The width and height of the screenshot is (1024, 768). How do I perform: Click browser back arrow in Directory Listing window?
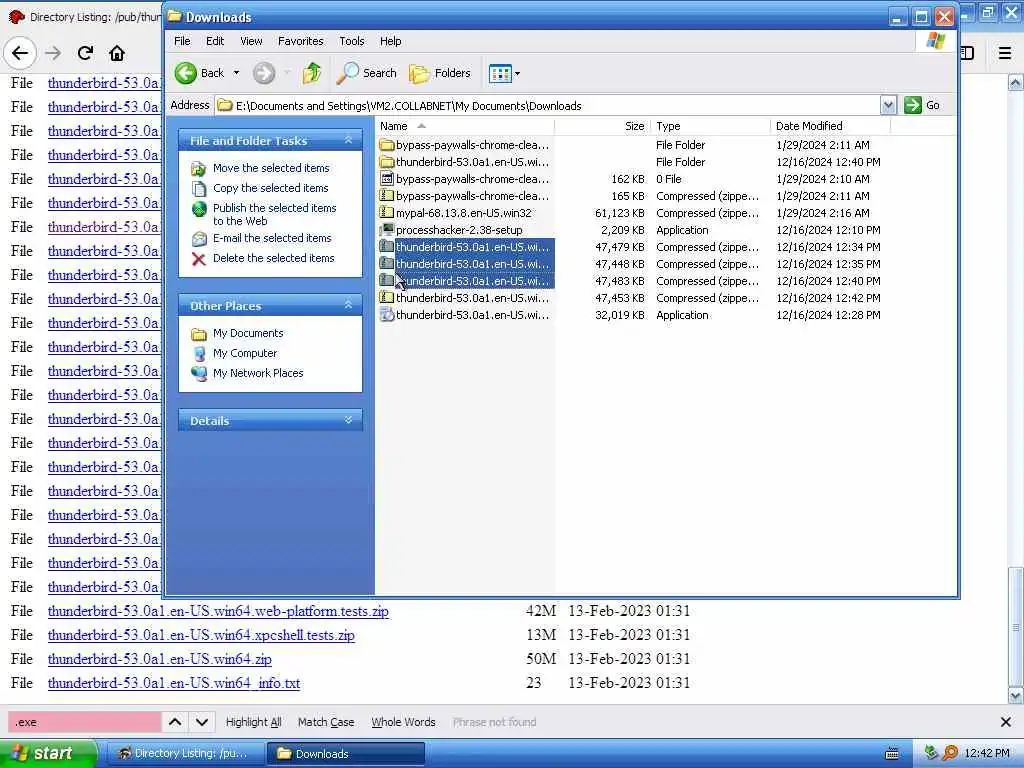(x=20, y=53)
